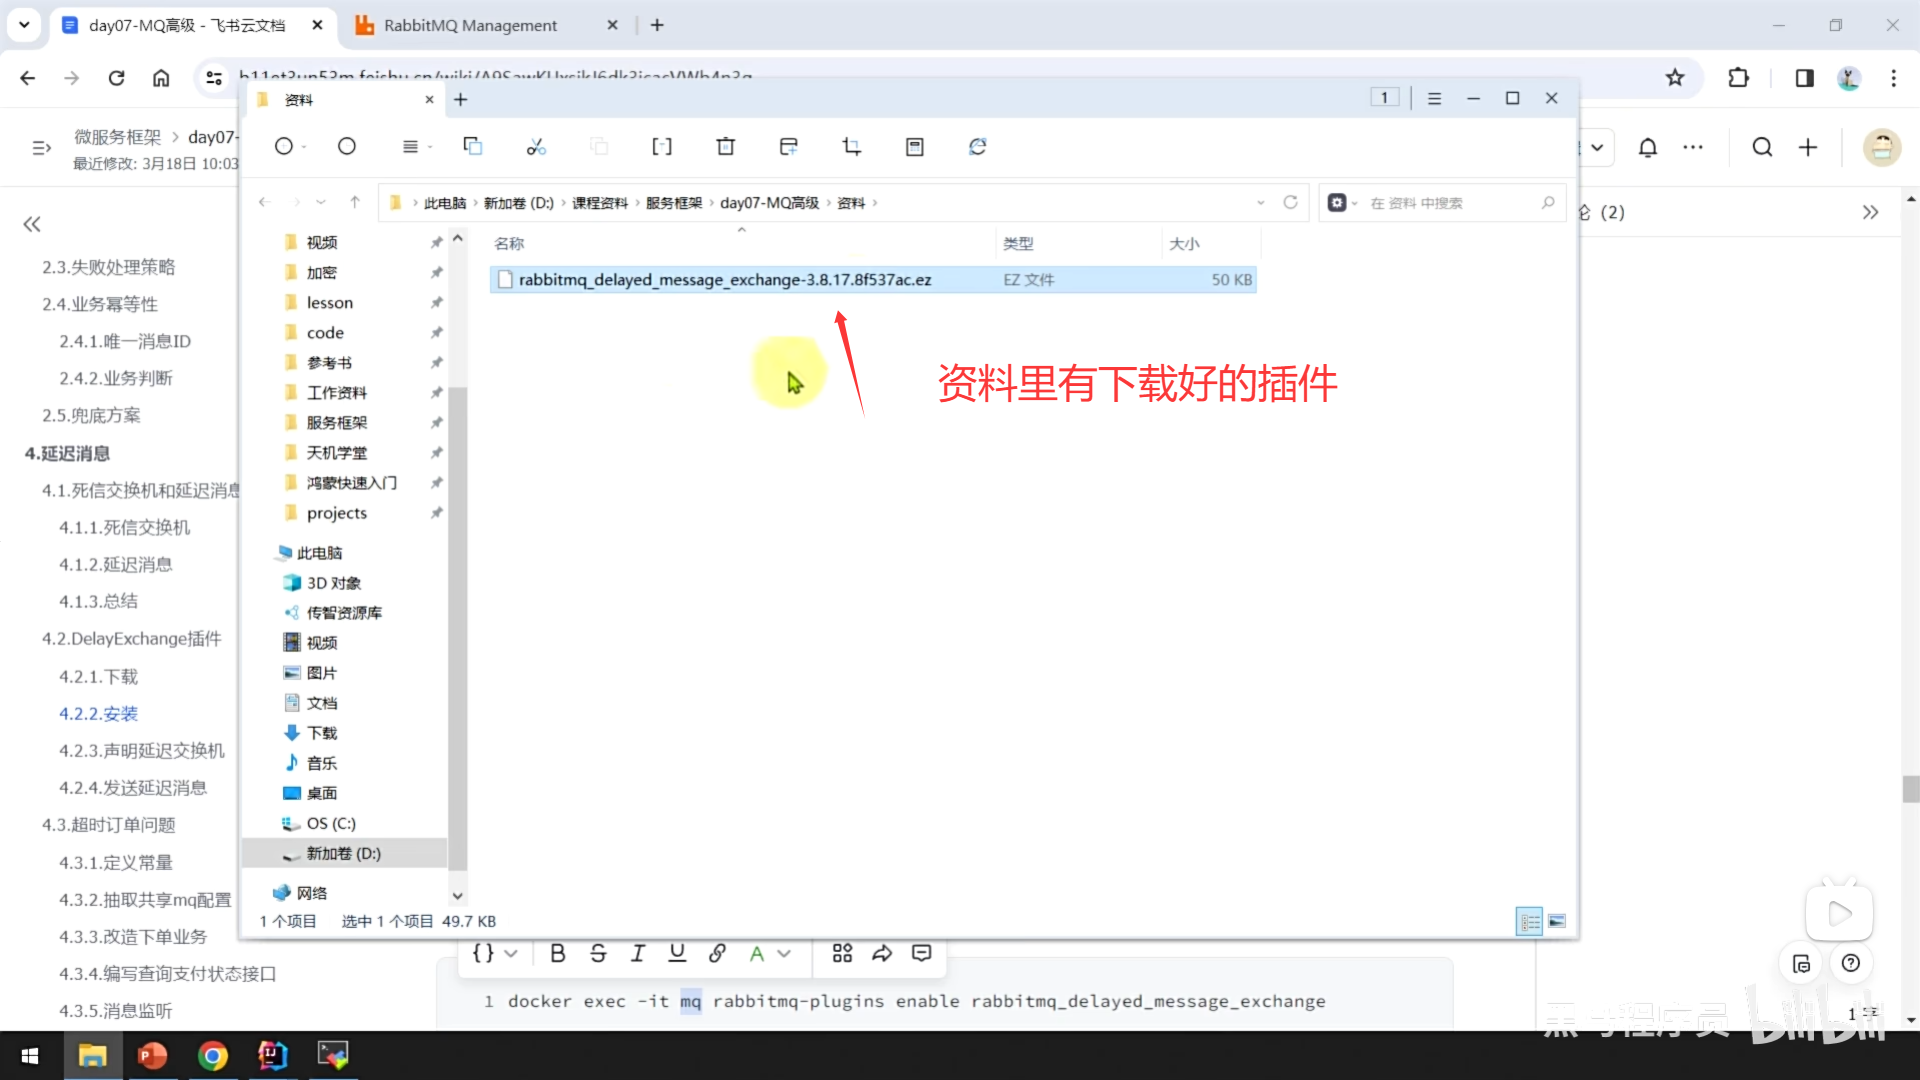Expand the address bar history dropdown
The width and height of the screenshot is (1920, 1080).
[1260, 203]
